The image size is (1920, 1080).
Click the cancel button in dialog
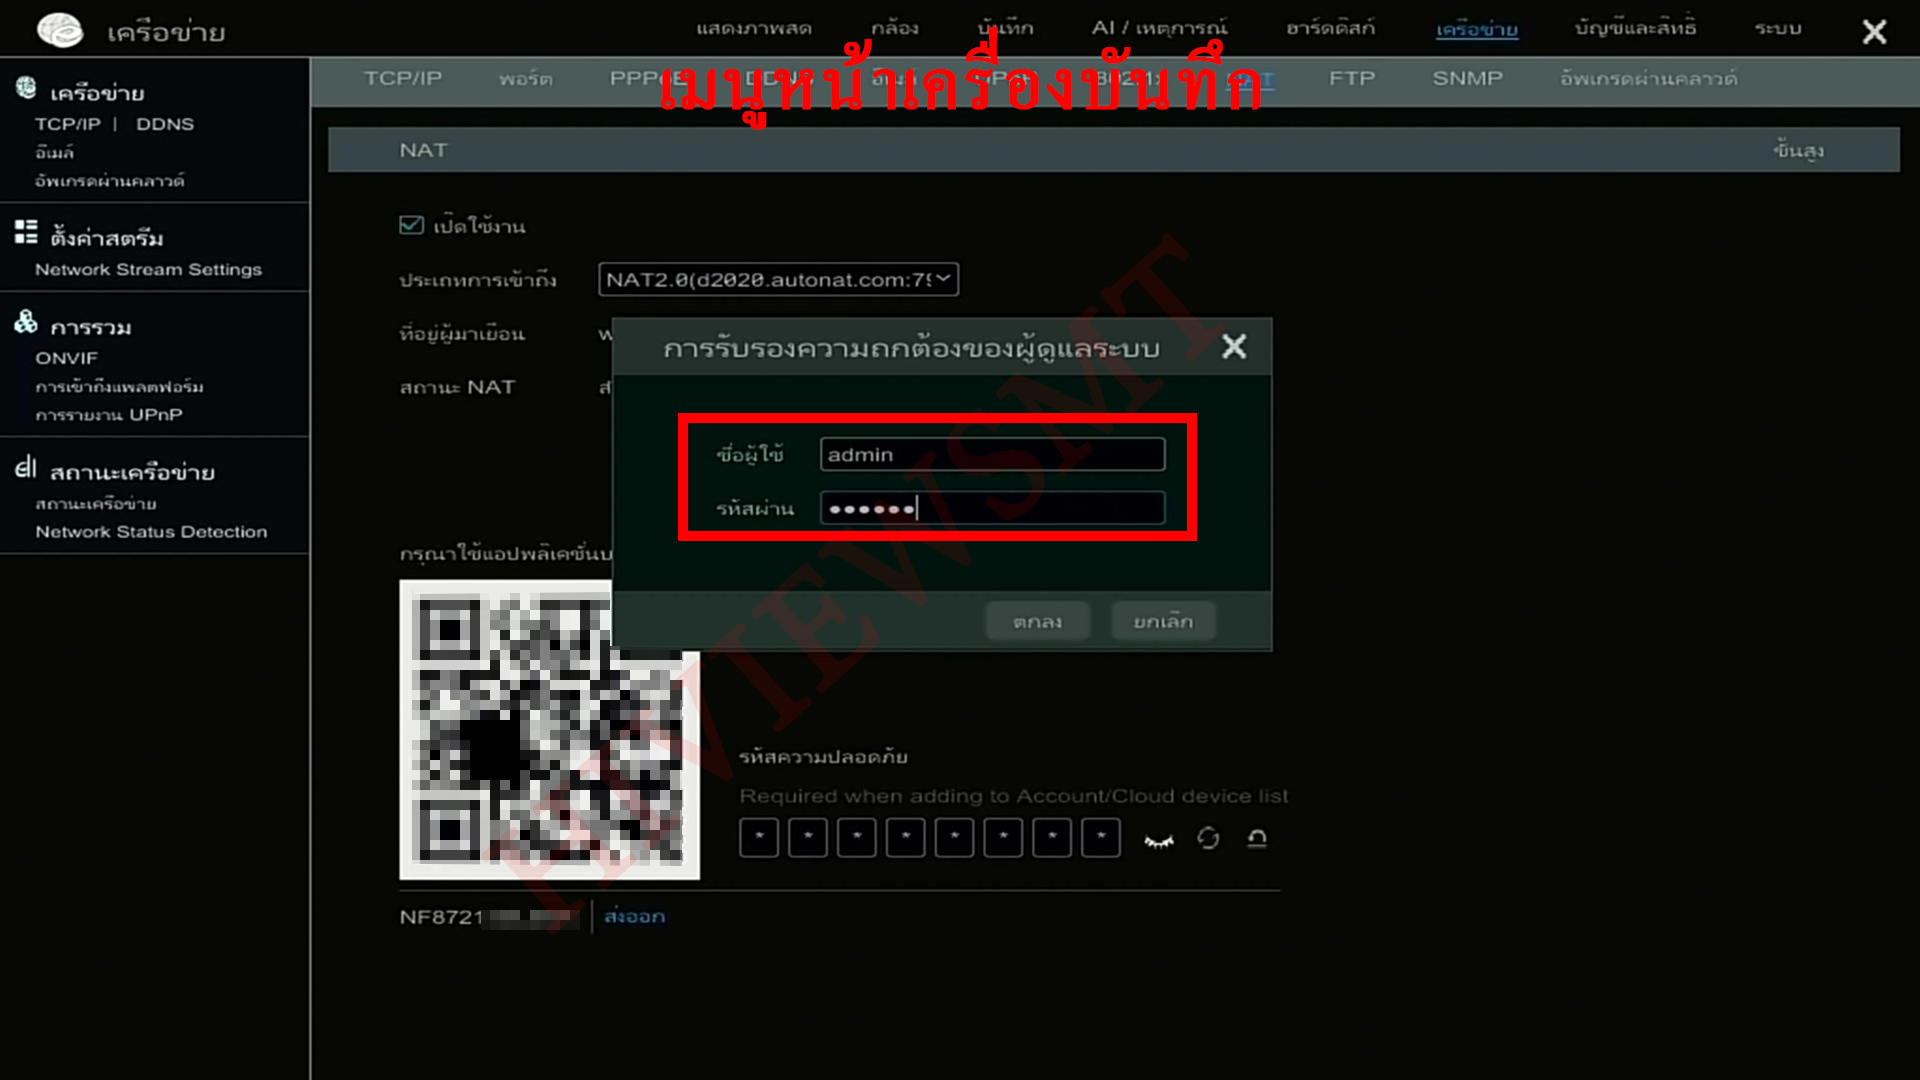coord(1163,621)
